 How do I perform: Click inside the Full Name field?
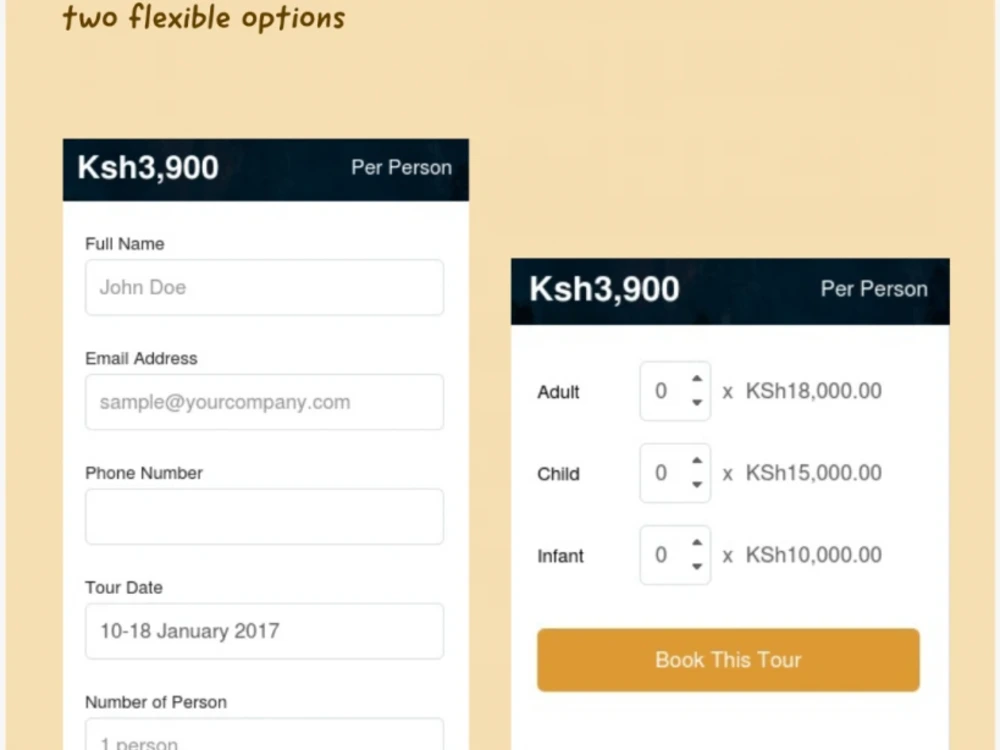point(264,287)
